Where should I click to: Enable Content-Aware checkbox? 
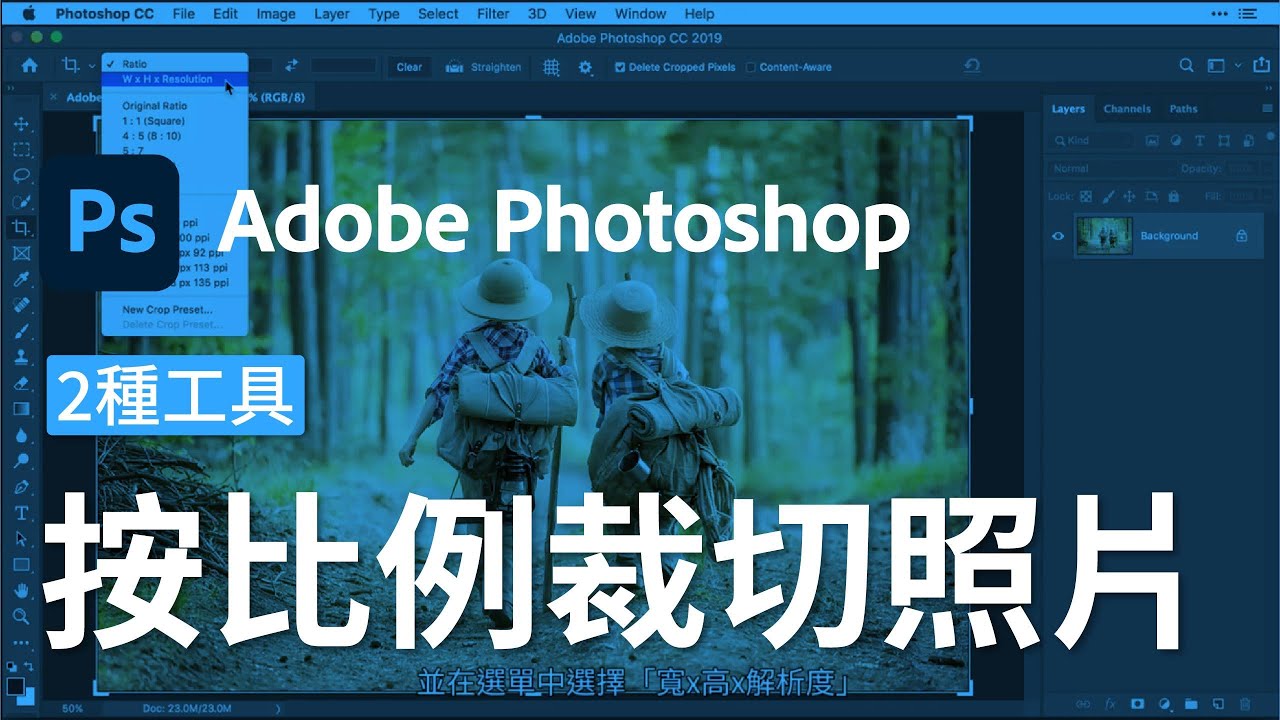coord(751,67)
